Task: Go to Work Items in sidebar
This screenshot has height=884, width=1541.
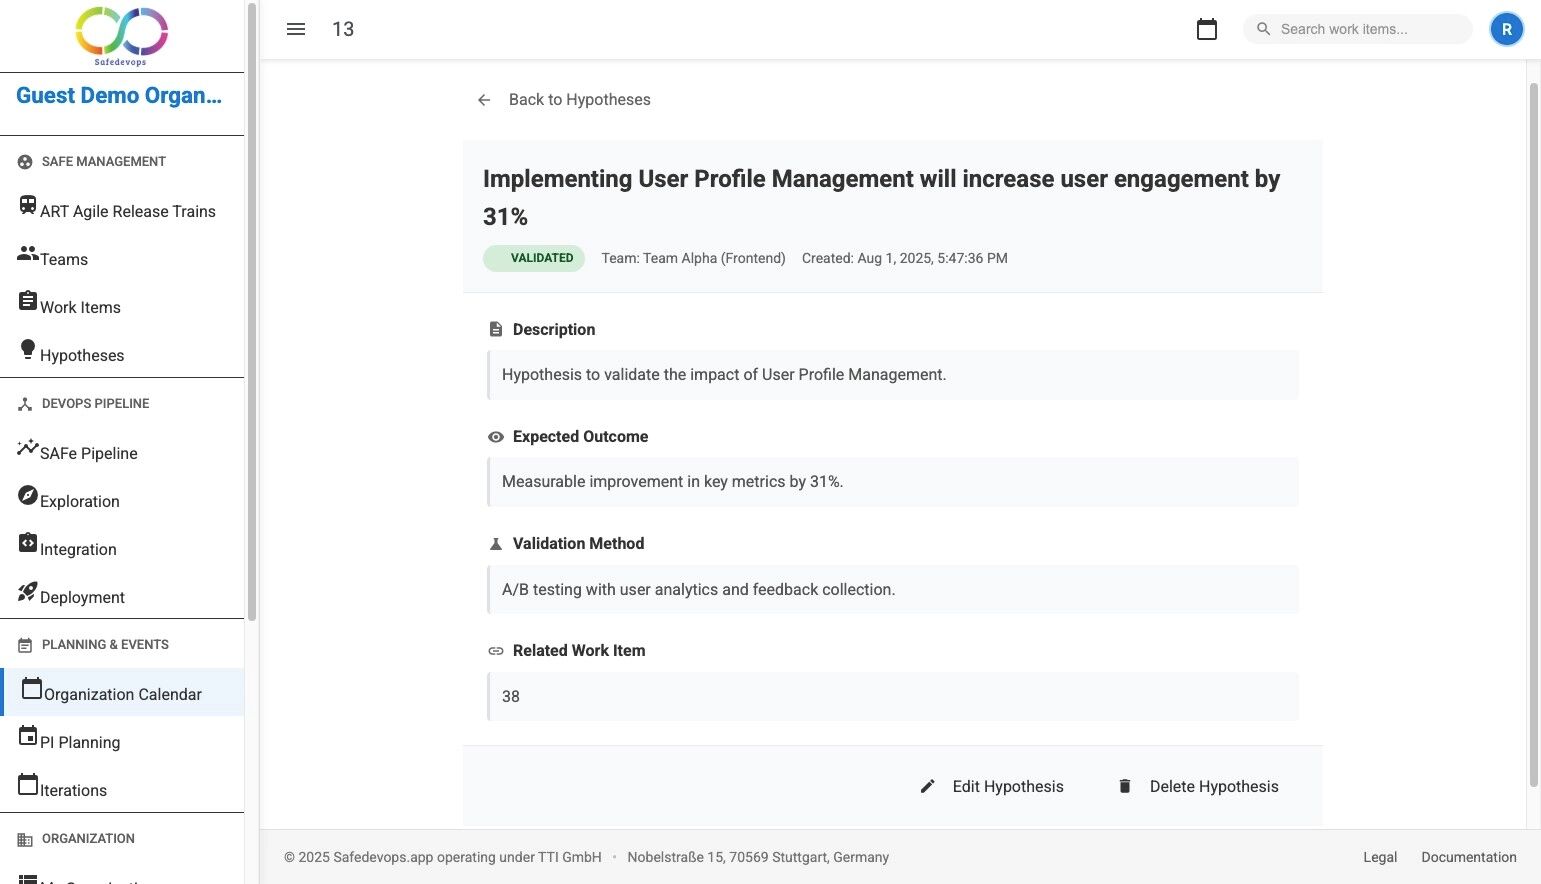Action: click(80, 307)
